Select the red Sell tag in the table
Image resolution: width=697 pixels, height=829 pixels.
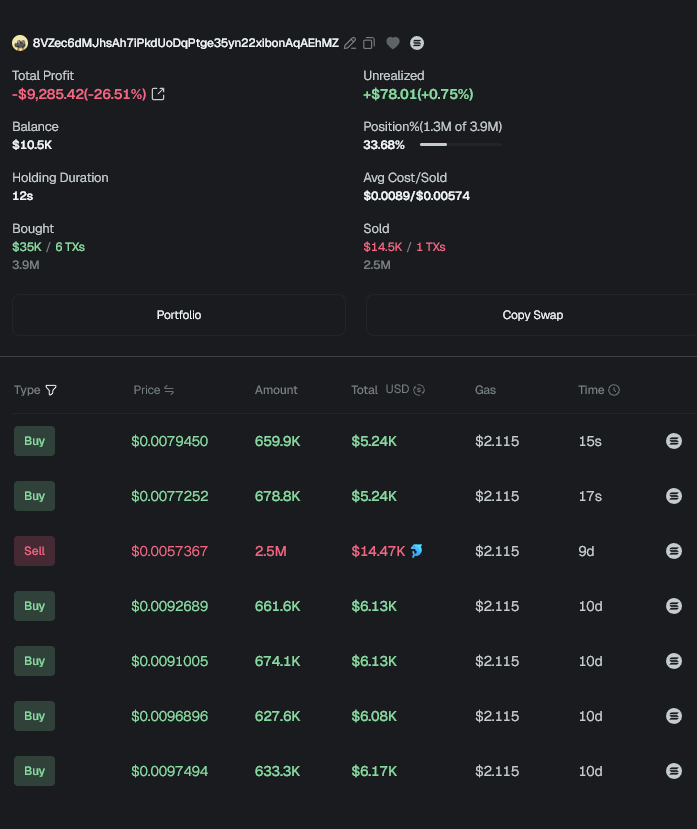34,551
